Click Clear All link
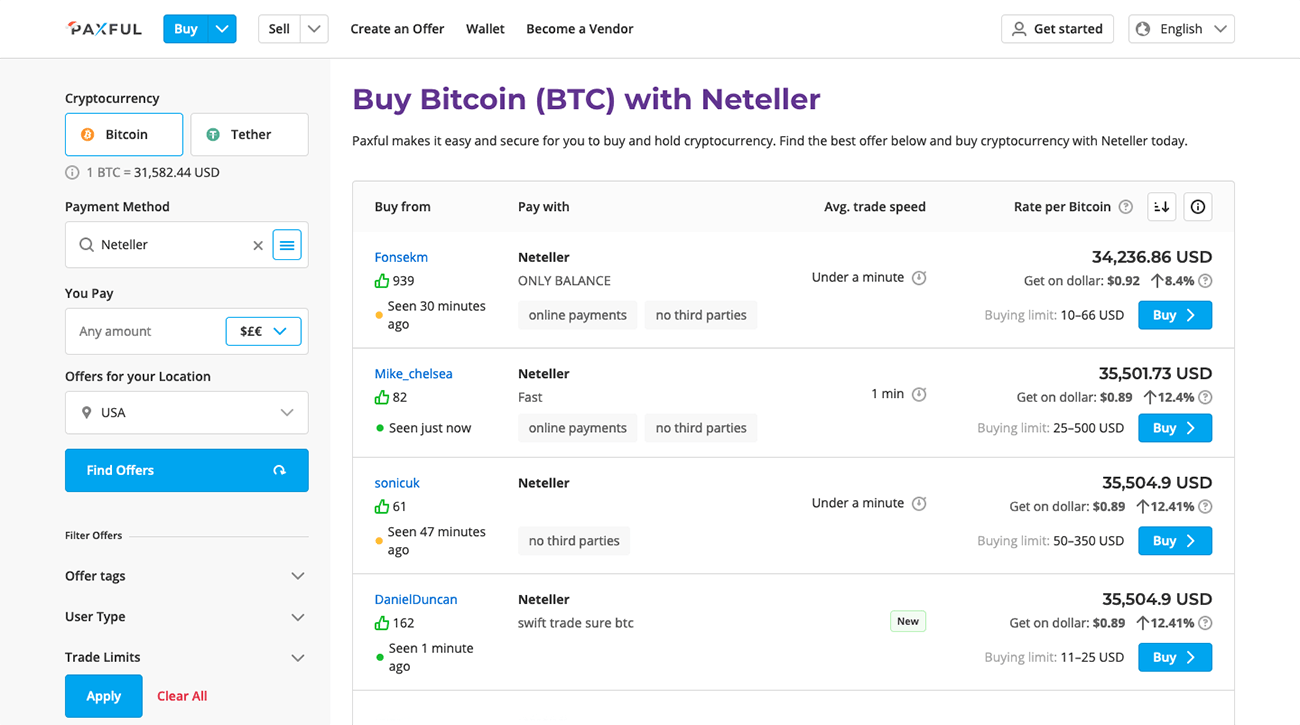This screenshot has width=1300, height=725. coord(182,696)
